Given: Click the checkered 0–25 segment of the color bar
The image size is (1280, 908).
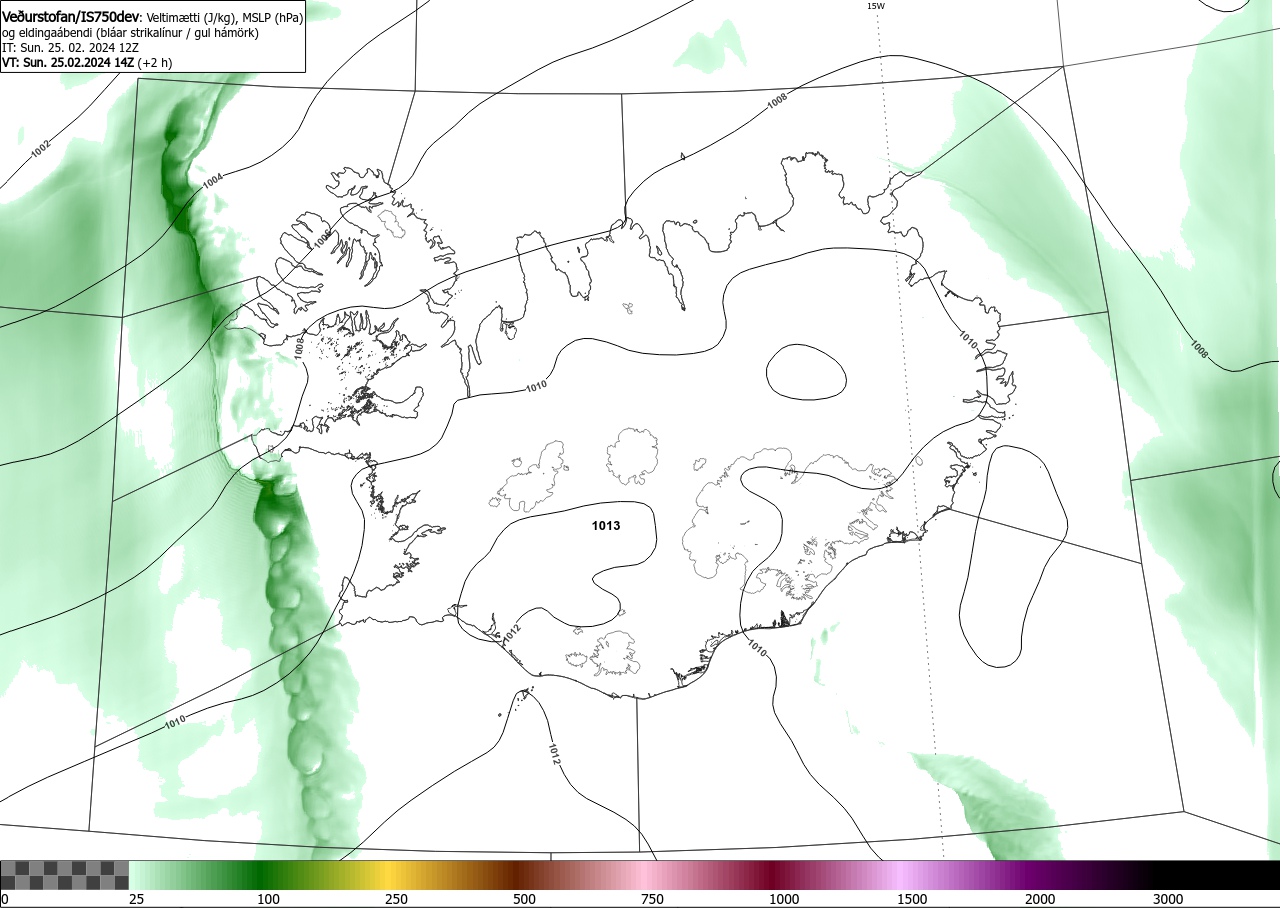Looking at the screenshot, I should point(64,875).
